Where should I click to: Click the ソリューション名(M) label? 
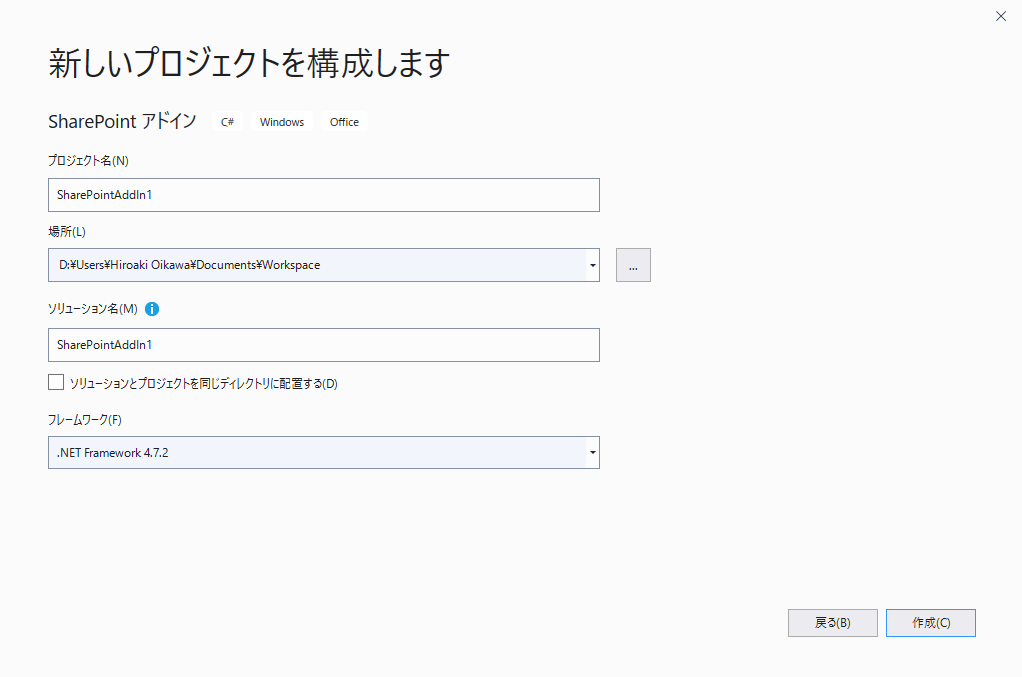pyautogui.click(x=93, y=309)
